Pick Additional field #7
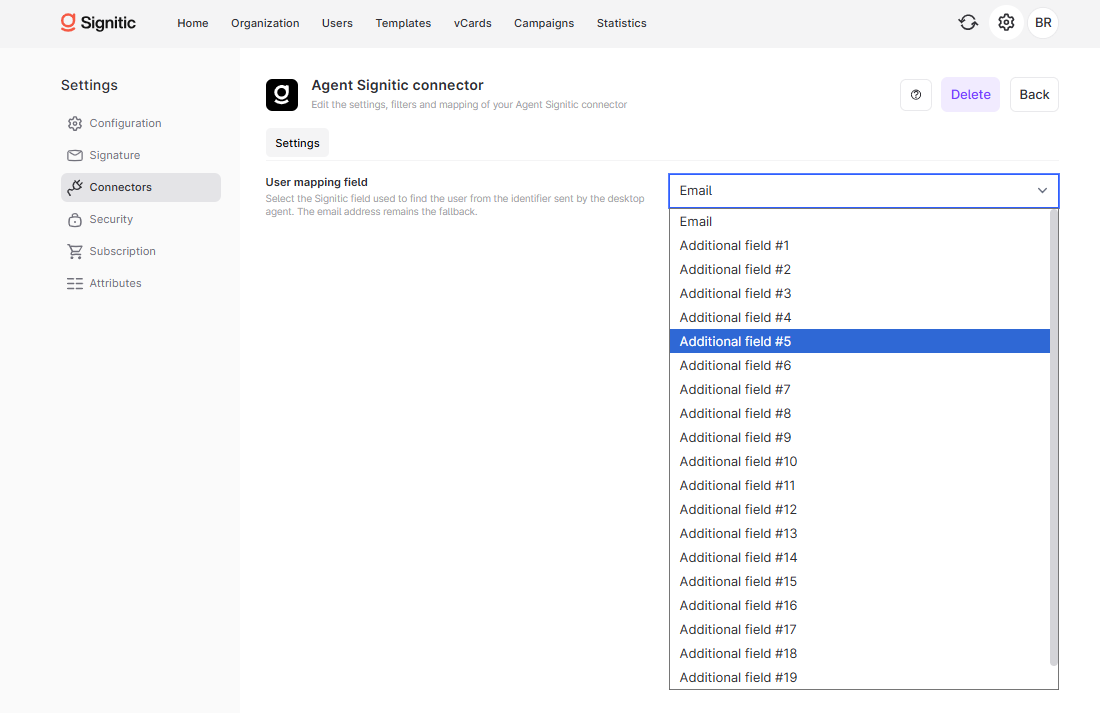Screen dimensions: 1100x713 [859, 389]
